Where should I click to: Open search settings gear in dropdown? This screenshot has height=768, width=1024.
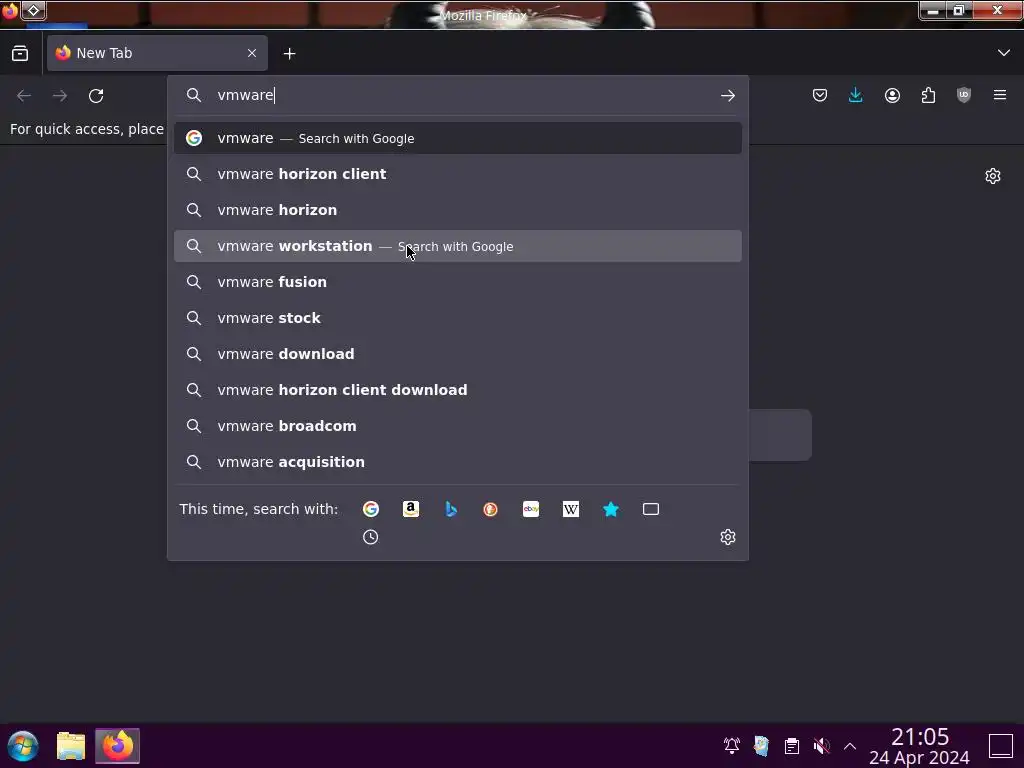point(728,537)
